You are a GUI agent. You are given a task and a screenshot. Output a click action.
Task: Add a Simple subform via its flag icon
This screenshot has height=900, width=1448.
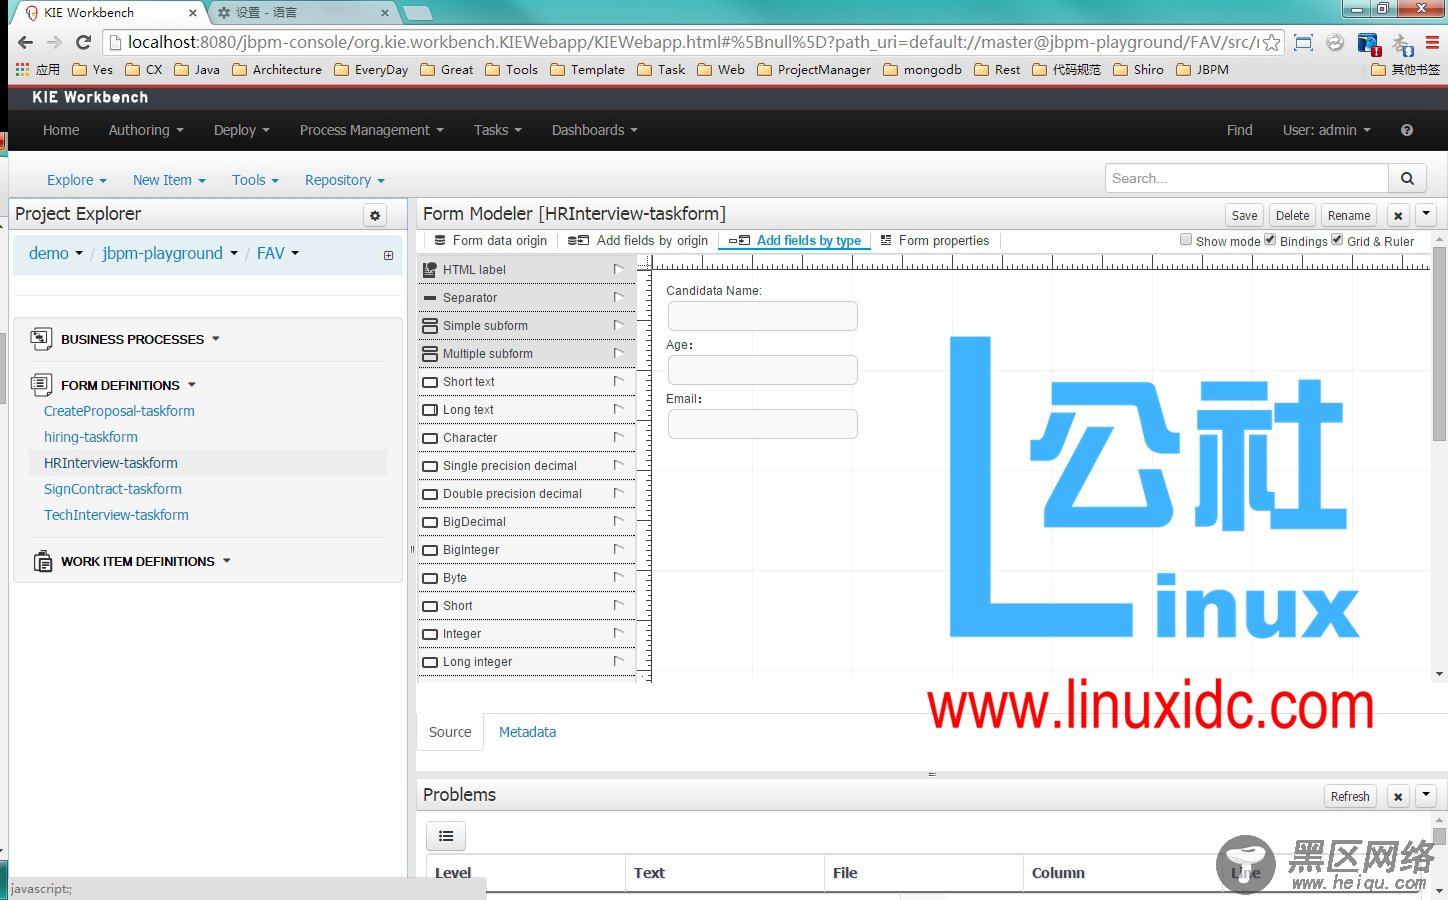coord(618,325)
